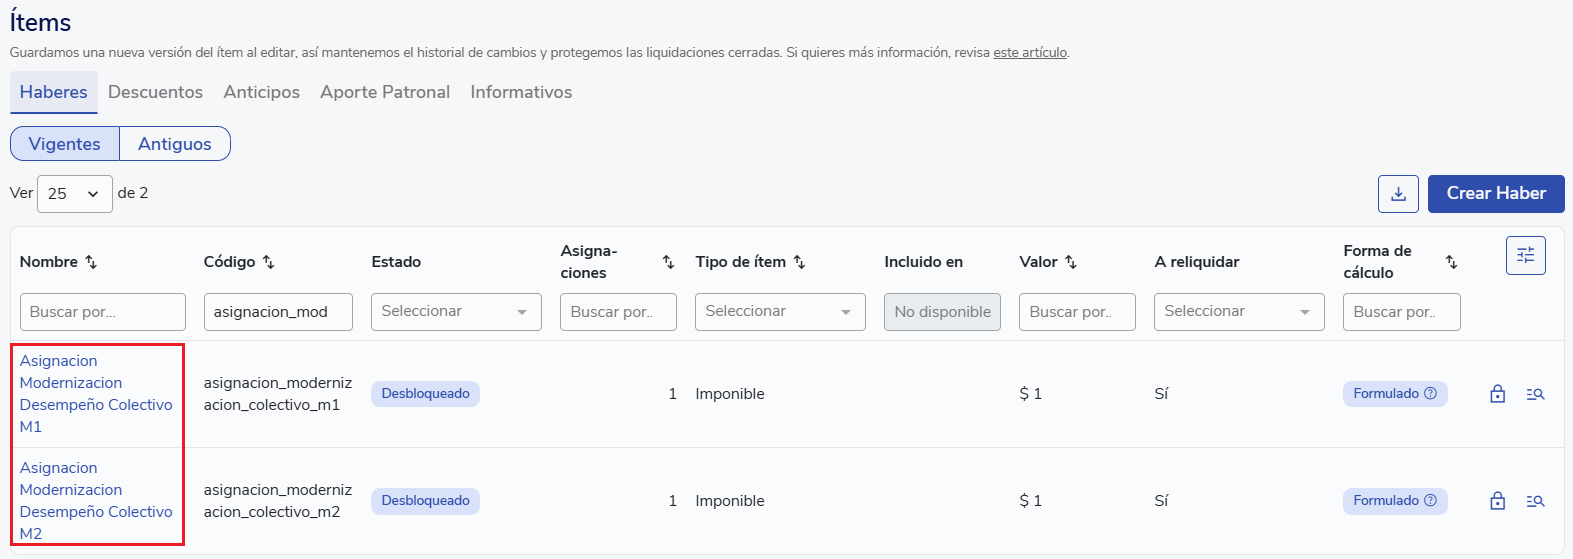This screenshot has height=559, width=1573.
Task: Open the column settings filter icon
Action: (1525, 256)
